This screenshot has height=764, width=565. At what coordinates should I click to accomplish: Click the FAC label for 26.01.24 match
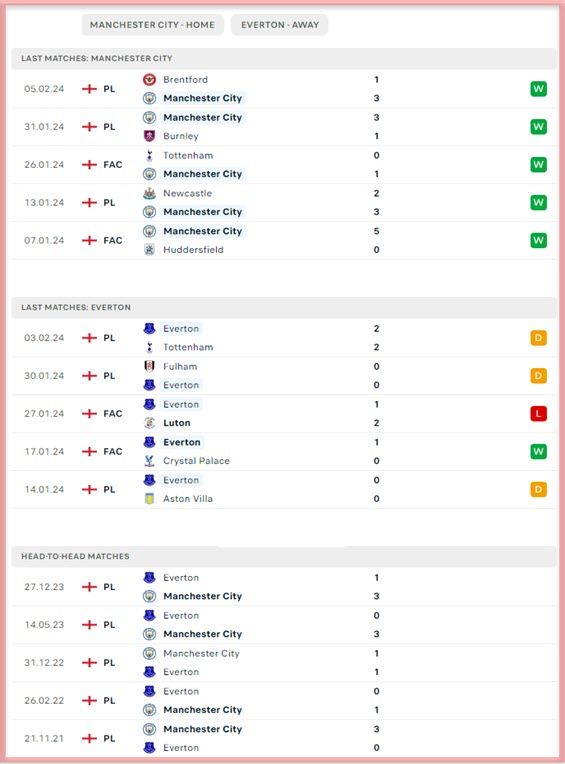click(x=113, y=165)
